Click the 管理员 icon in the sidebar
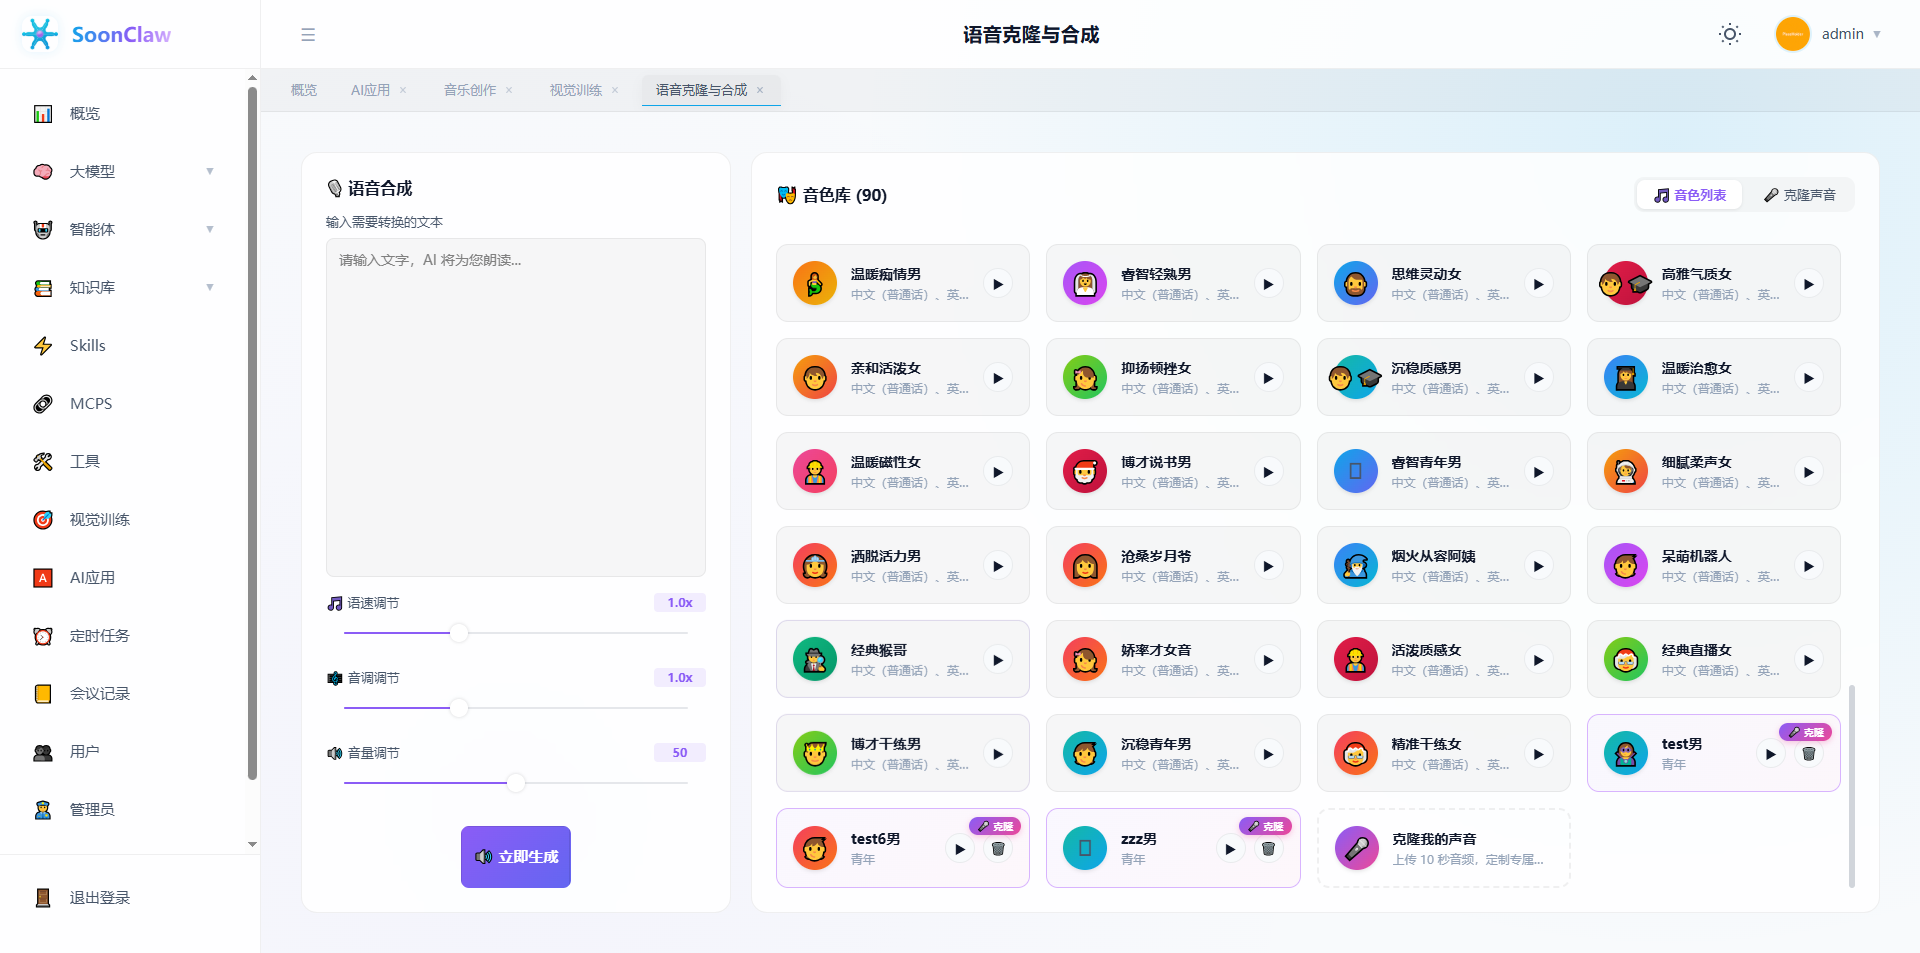 [x=43, y=810]
